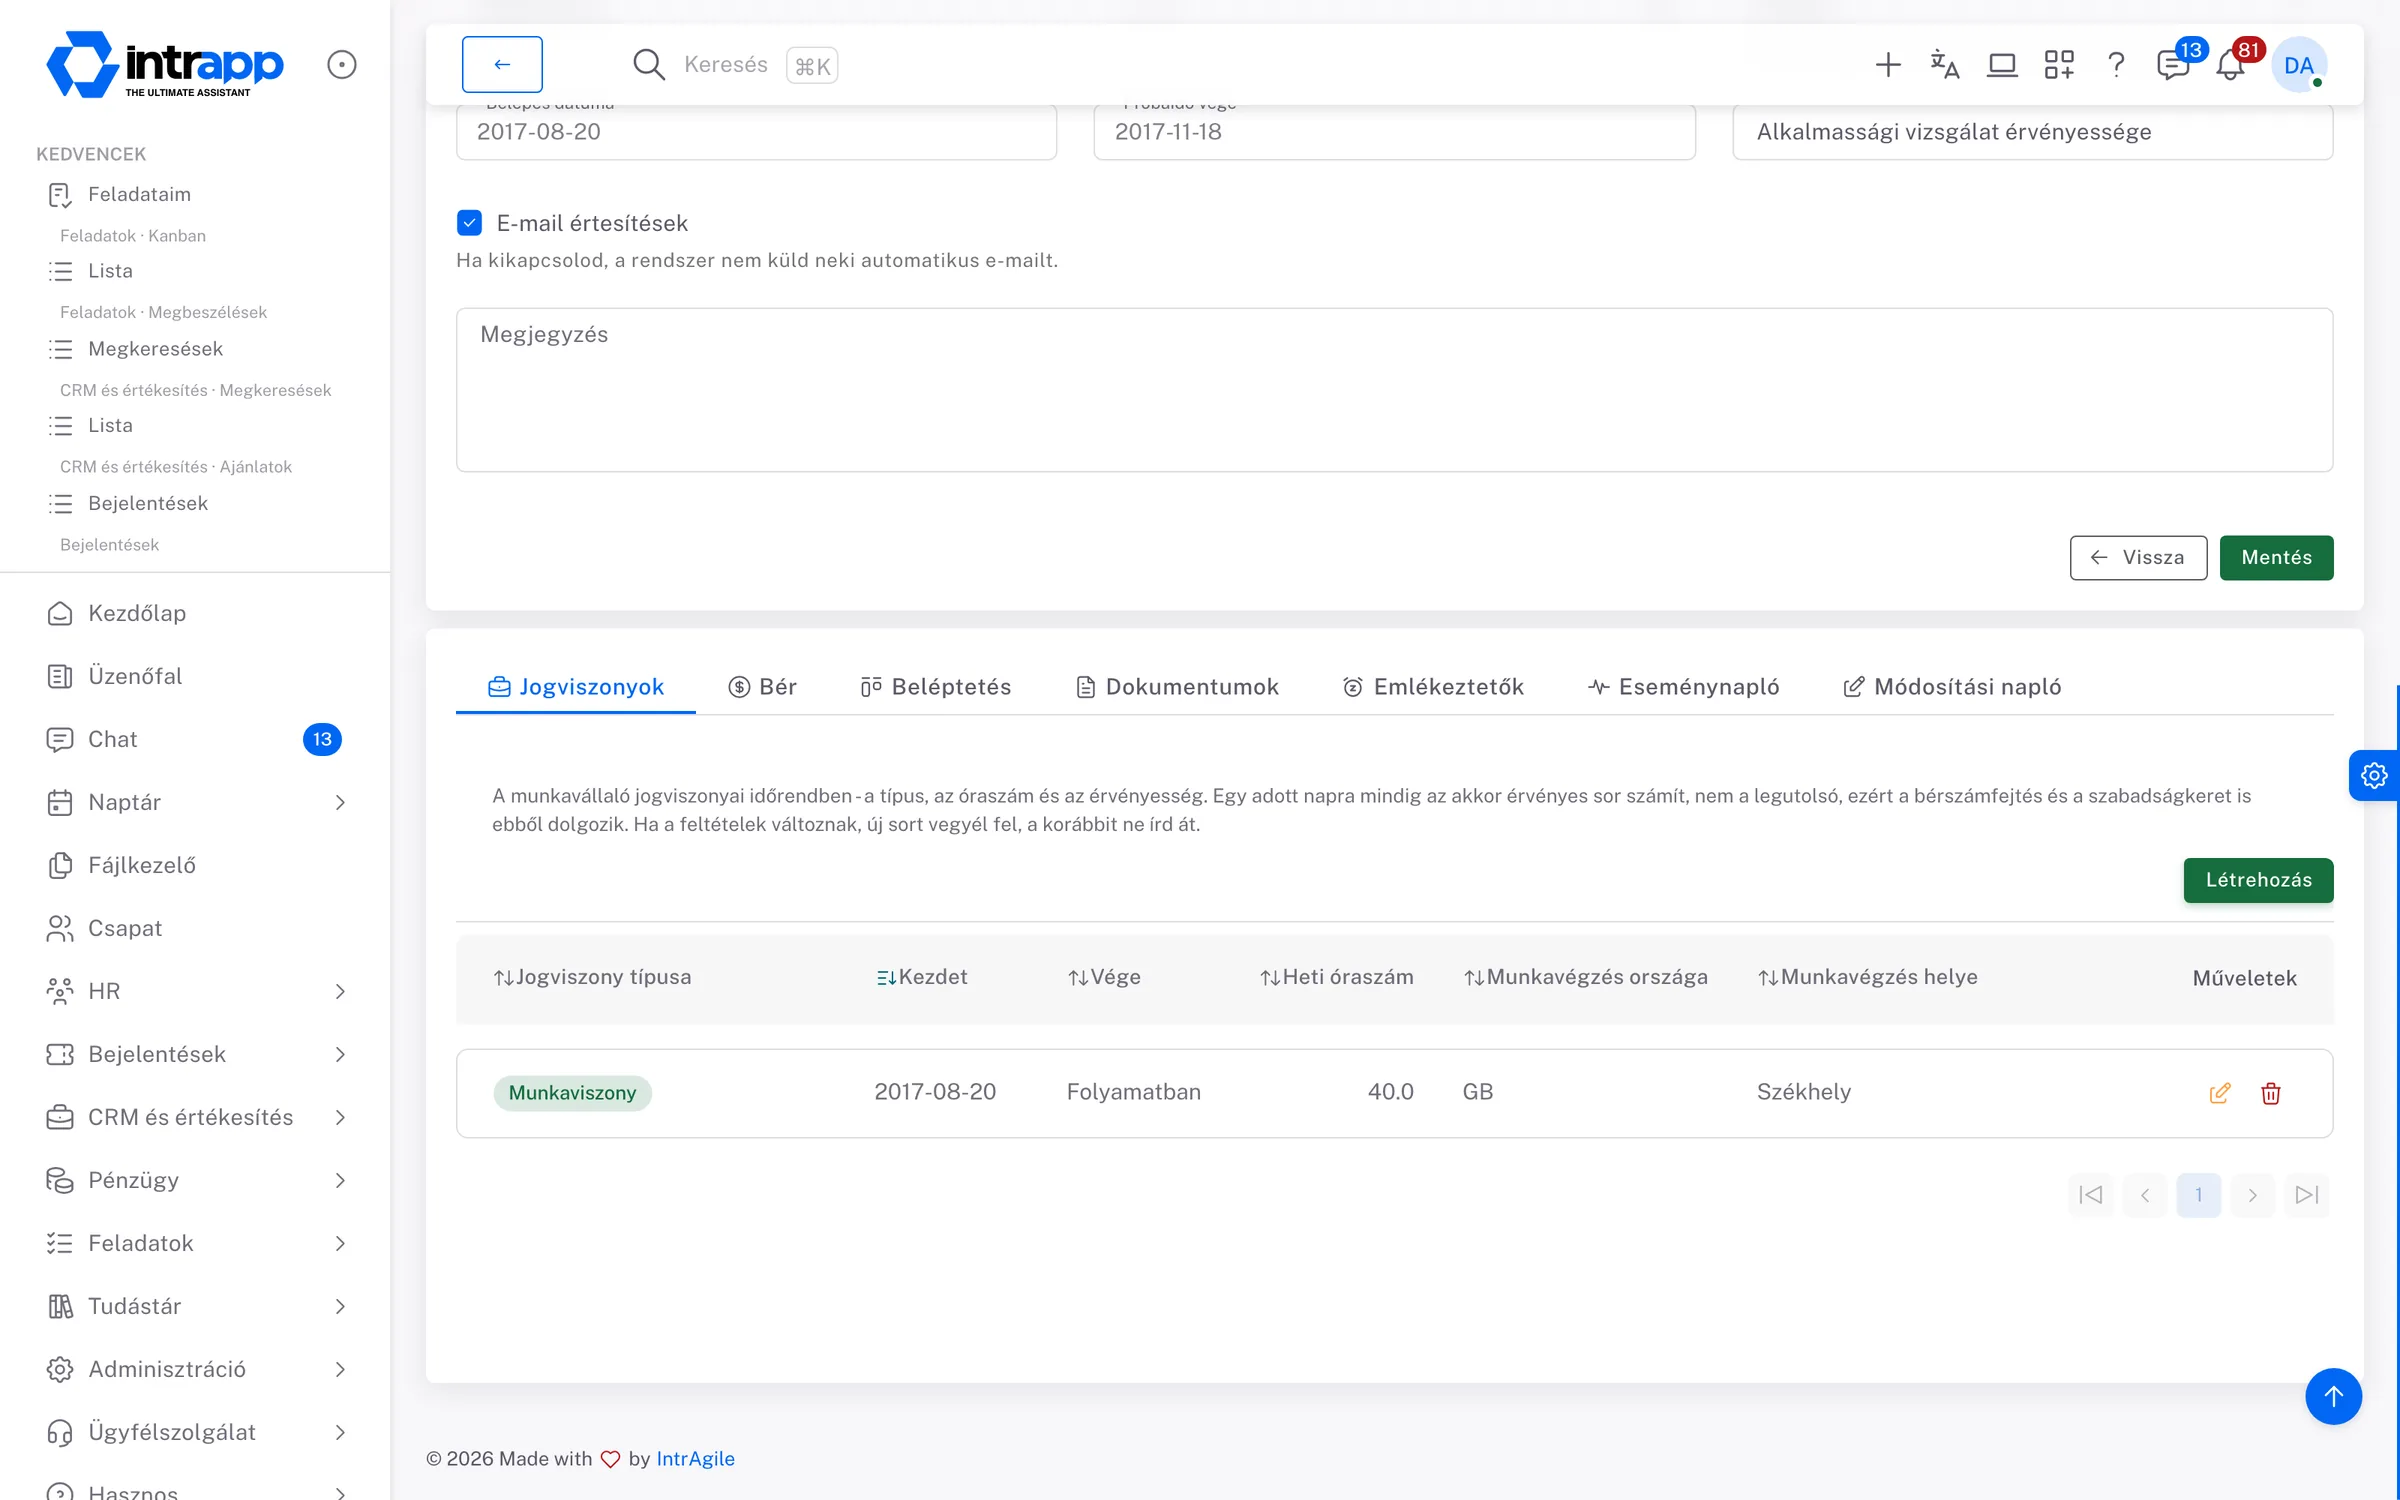Switch to the Dokumentumok tab
Viewport: 2400px width, 1500px height.
pyautogui.click(x=1177, y=687)
